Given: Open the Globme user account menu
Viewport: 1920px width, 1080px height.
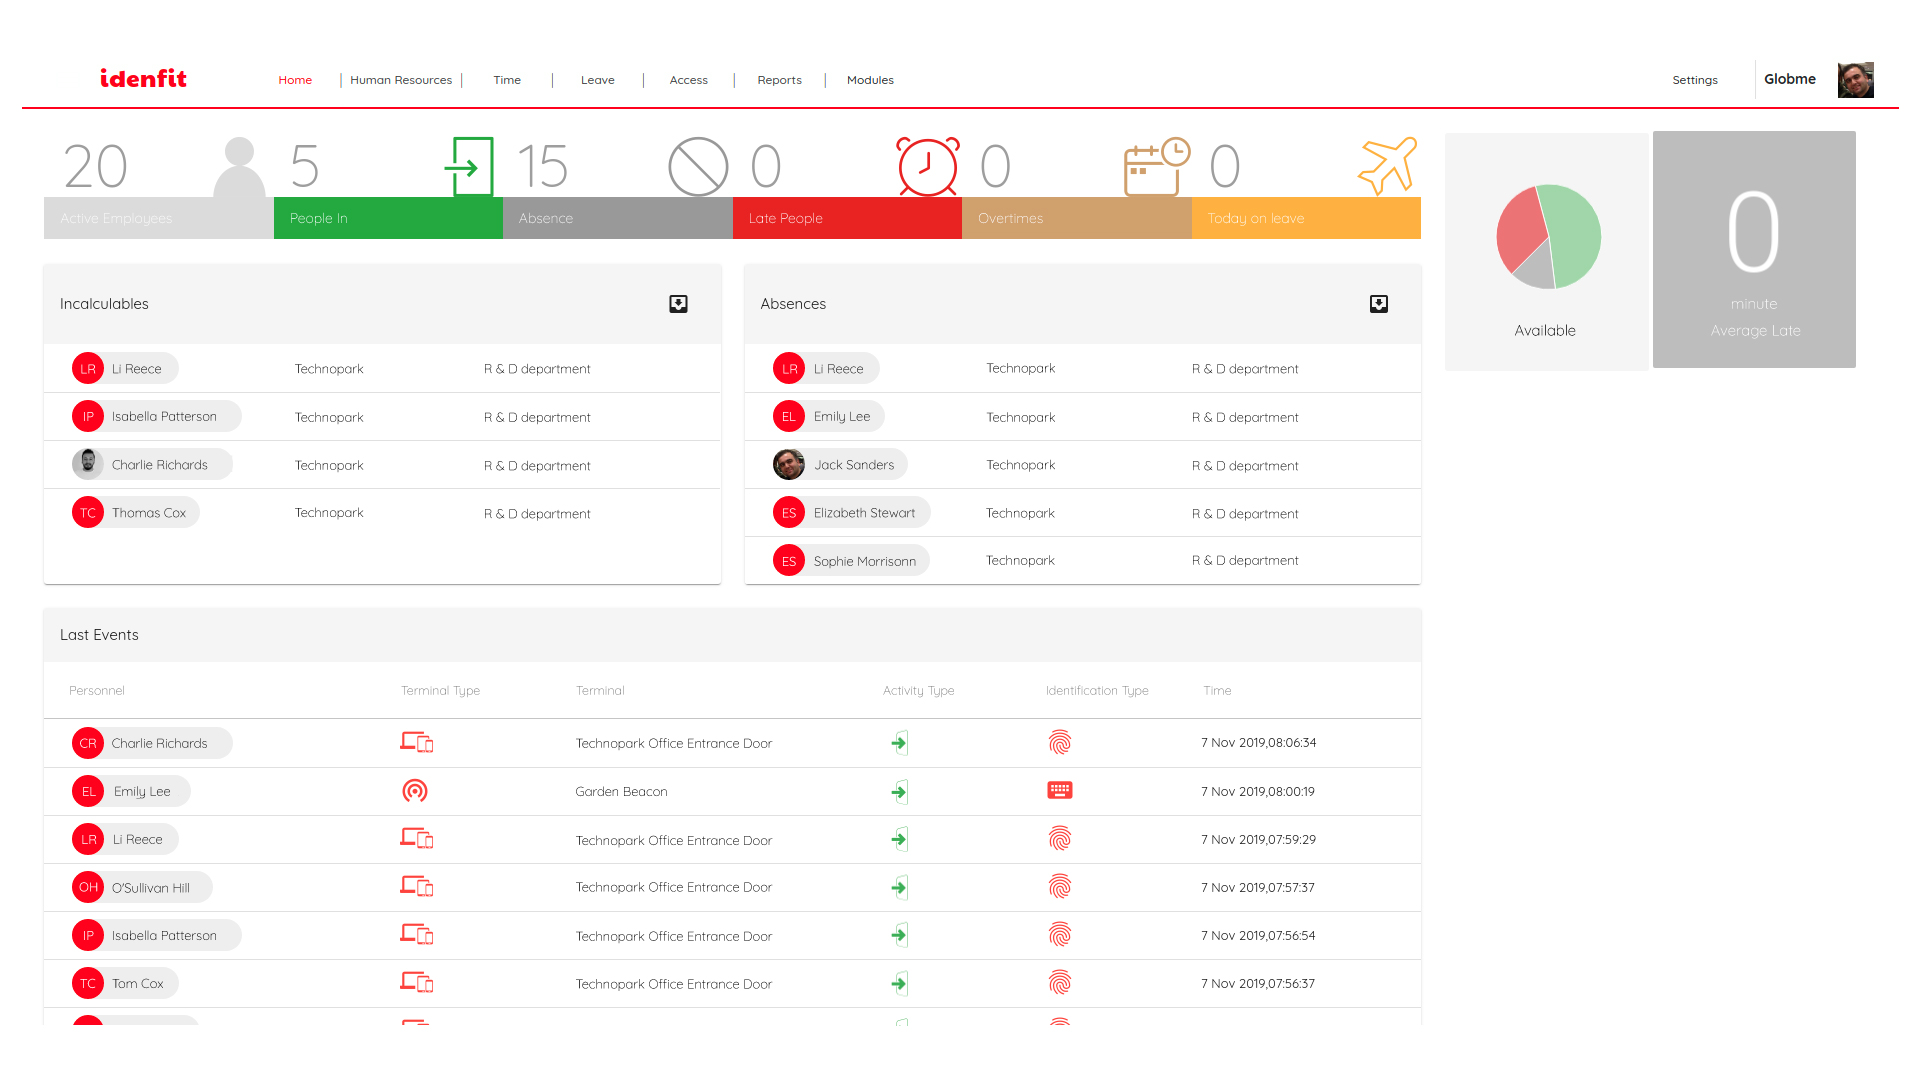Looking at the screenshot, I should click(x=1789, y=80).
